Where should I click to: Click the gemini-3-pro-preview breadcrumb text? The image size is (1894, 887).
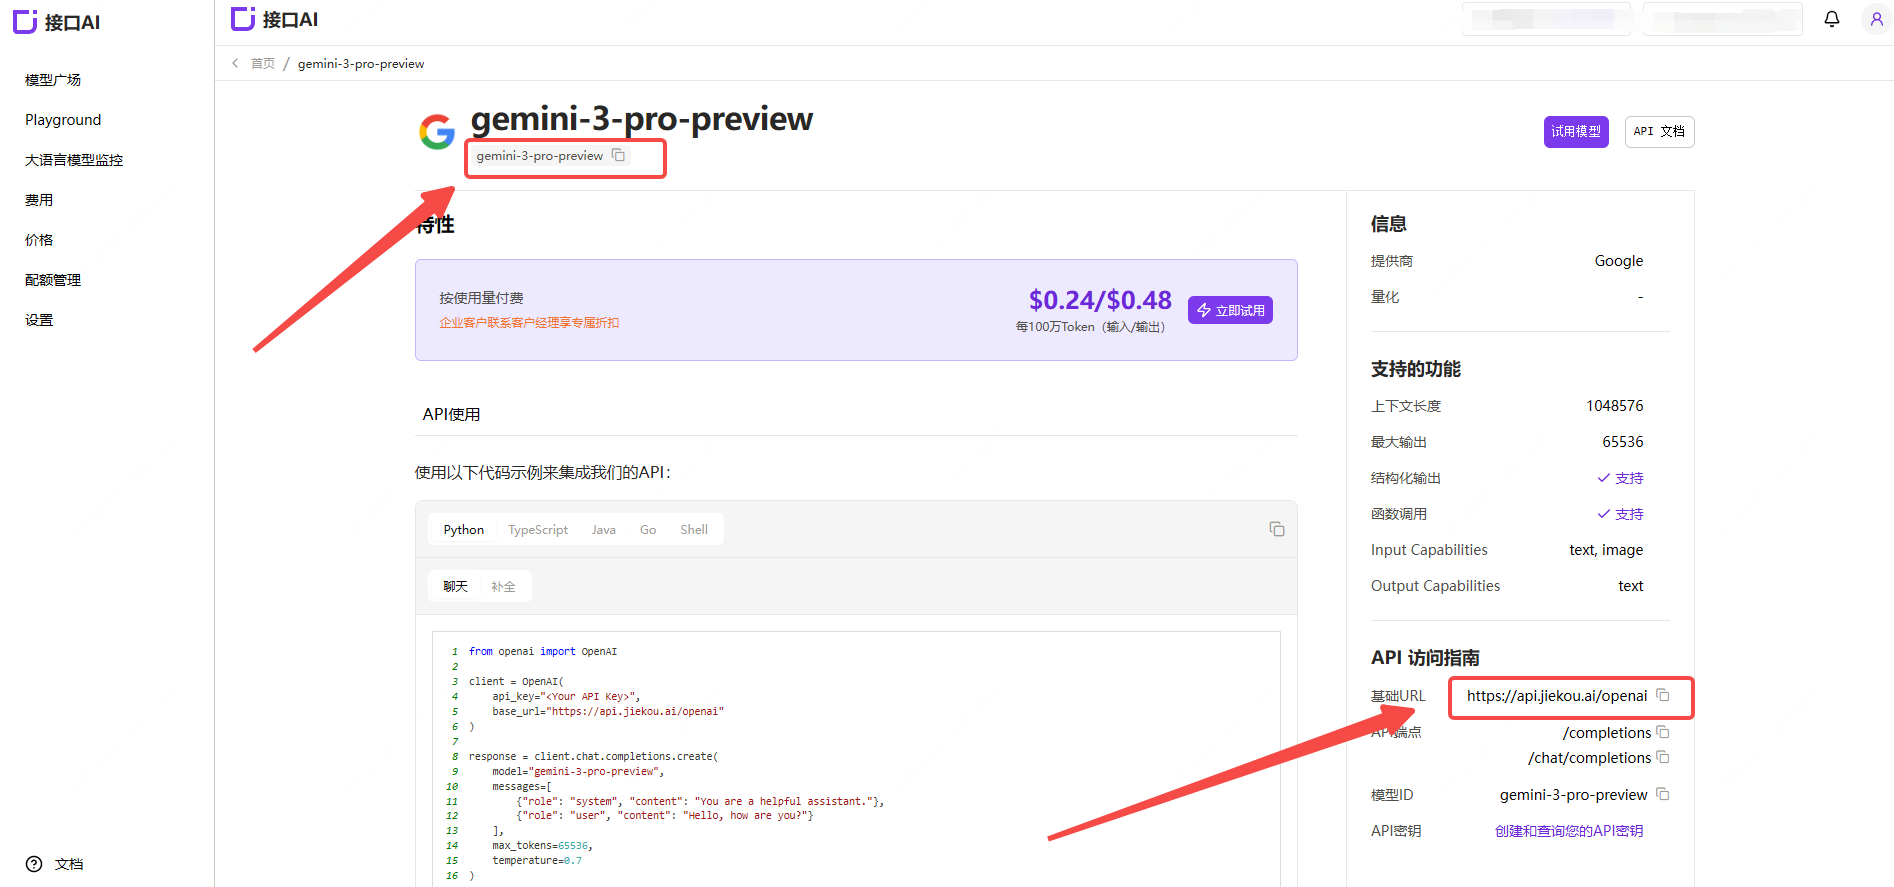tap(361, 63)
